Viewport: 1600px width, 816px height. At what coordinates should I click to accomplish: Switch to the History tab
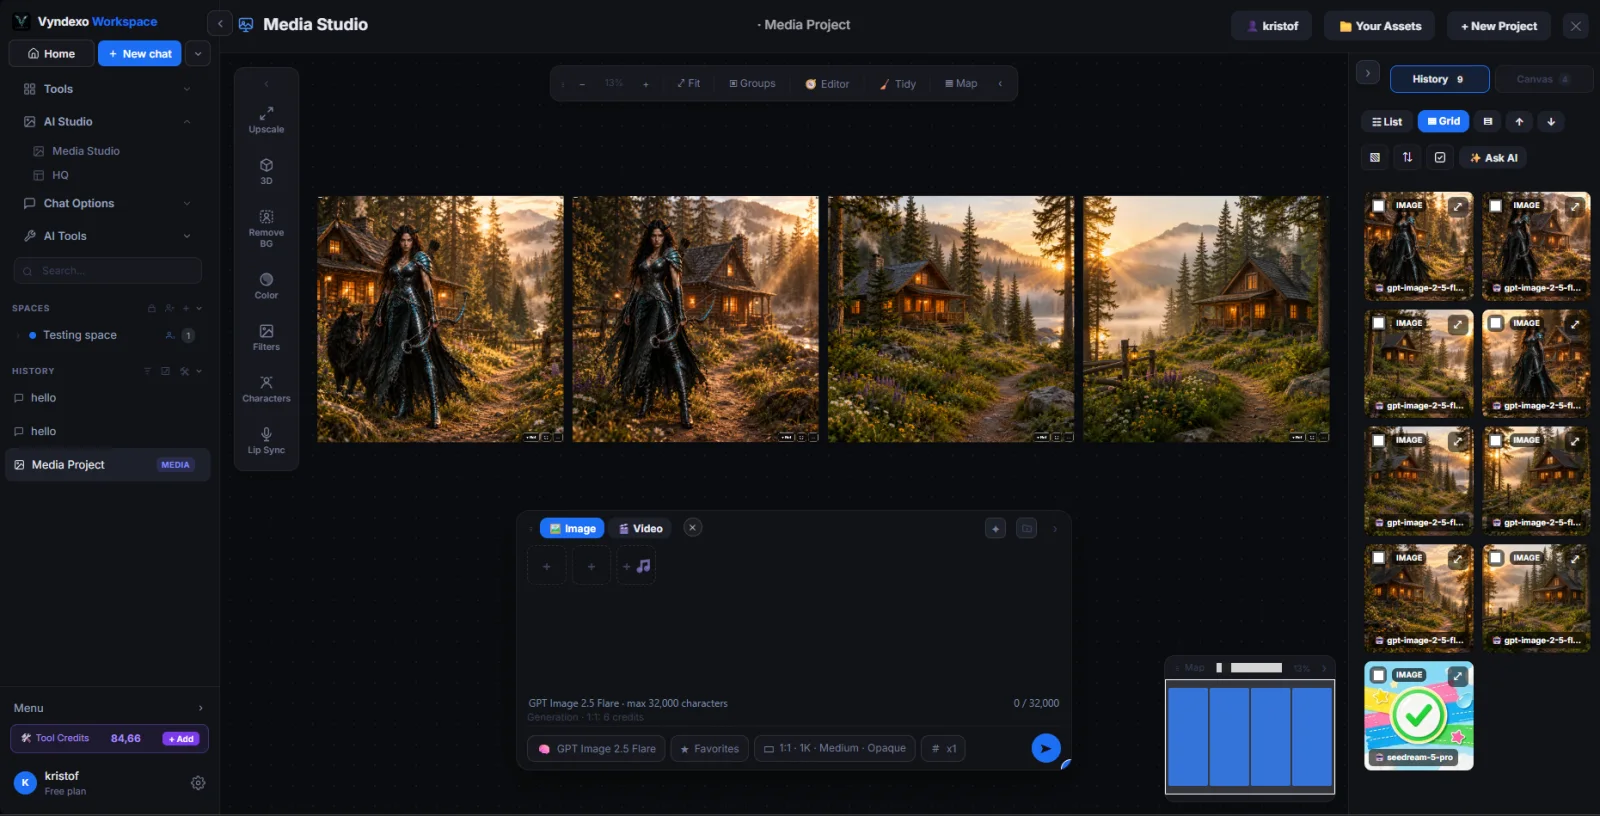click(1439, 79)
